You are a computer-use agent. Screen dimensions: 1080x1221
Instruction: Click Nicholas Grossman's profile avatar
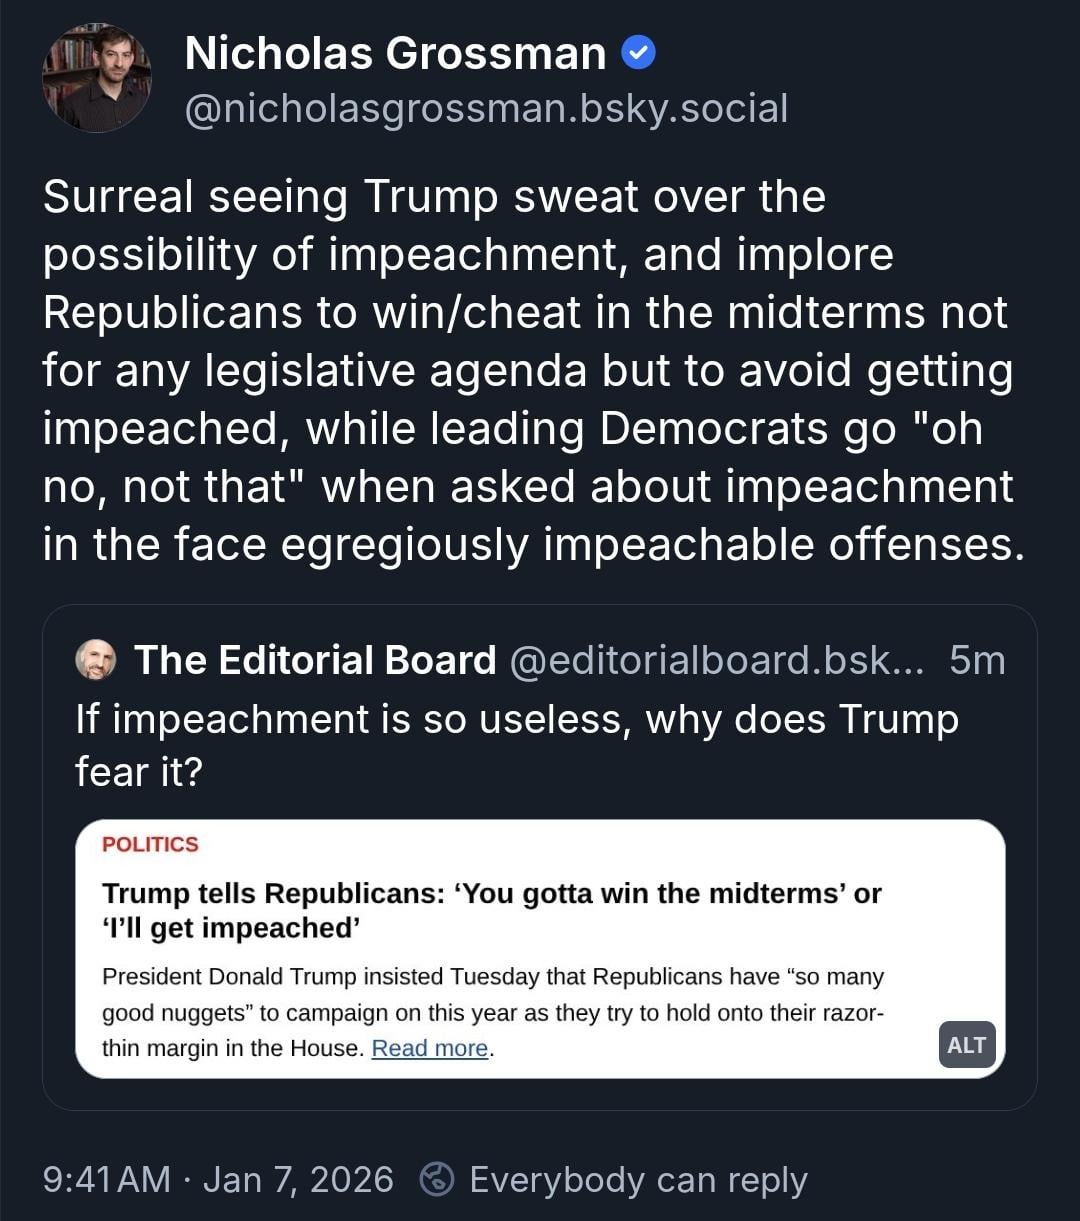(96, 78)
